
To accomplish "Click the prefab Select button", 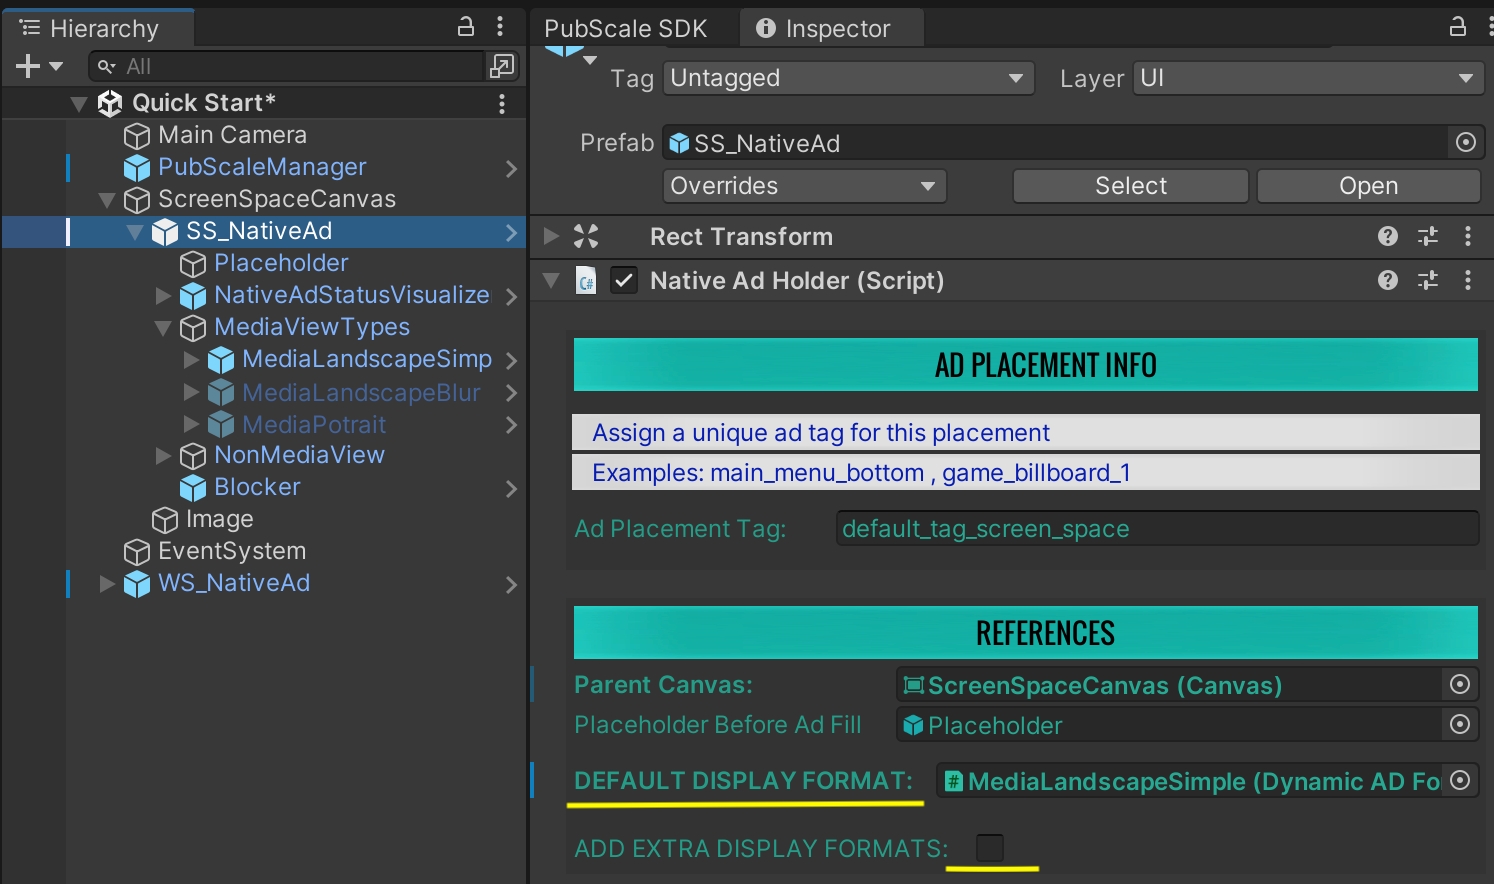I will point(1130,186).
